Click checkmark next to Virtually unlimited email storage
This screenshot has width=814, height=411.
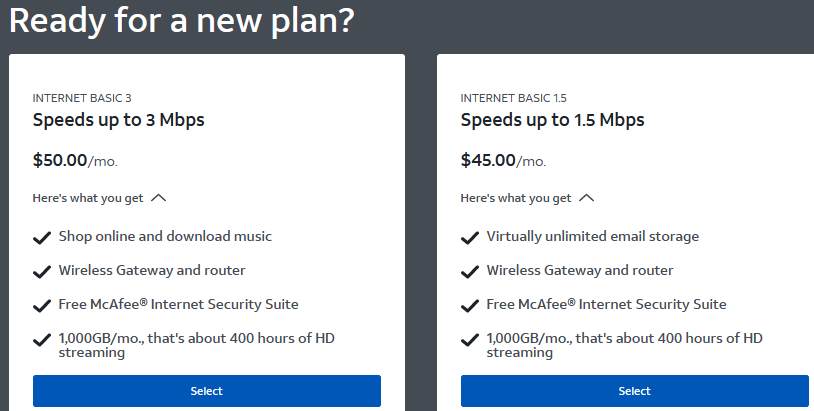coord(470,238)
